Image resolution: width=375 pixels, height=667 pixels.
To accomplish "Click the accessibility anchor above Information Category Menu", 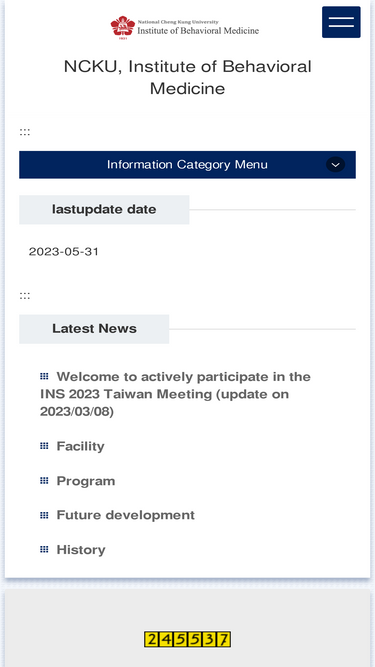I will [25, 132].
